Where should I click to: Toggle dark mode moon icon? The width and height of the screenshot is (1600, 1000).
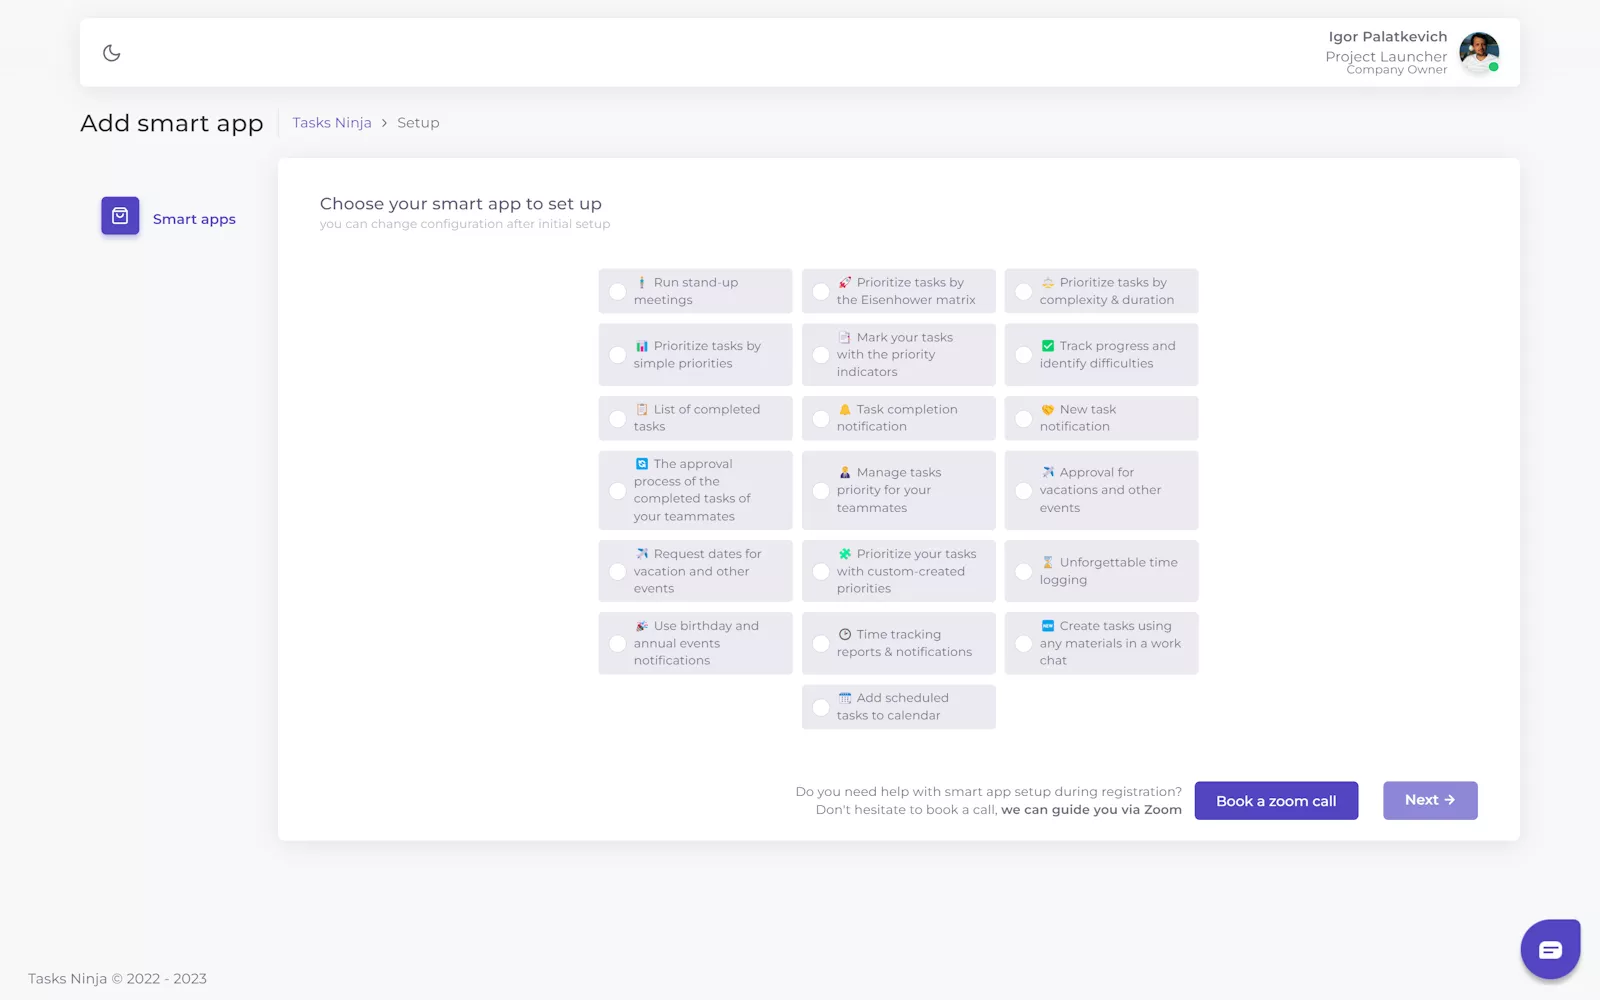pyautogui.click(x=112, y=53)
